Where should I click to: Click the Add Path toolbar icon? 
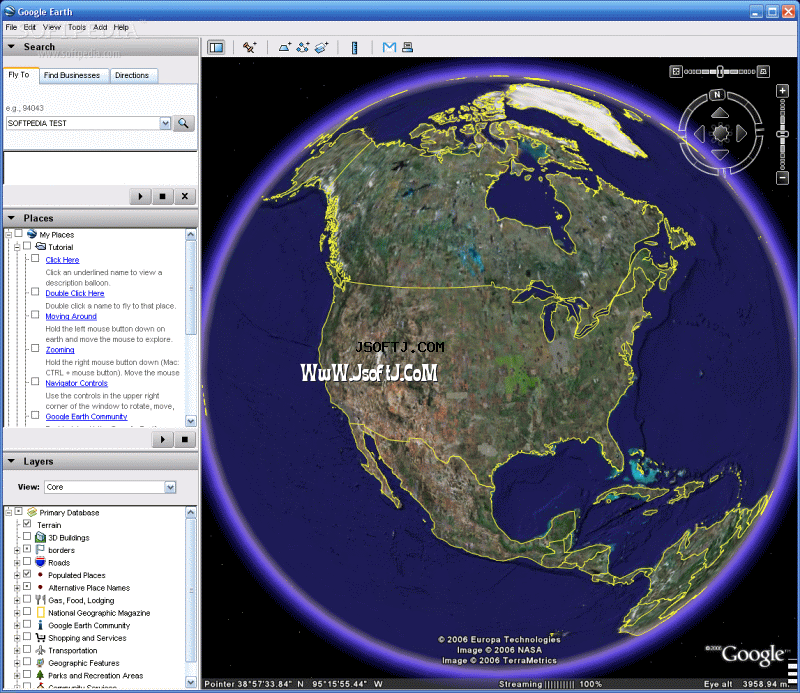[303, 47]
